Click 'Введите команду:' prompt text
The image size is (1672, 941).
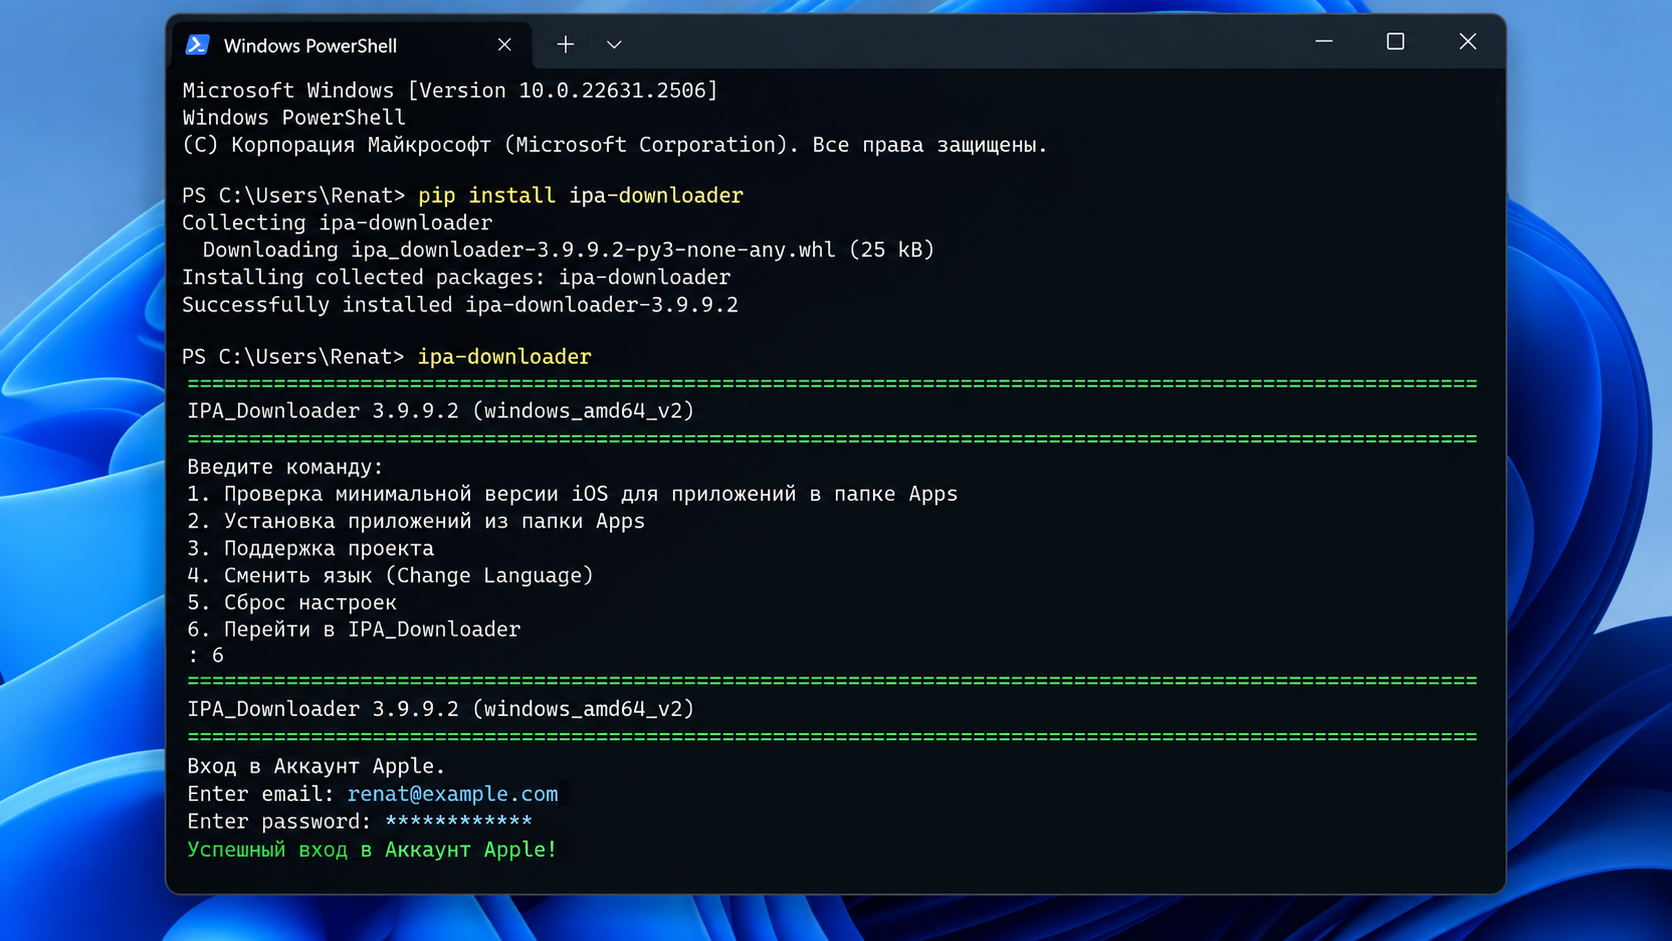285,467
